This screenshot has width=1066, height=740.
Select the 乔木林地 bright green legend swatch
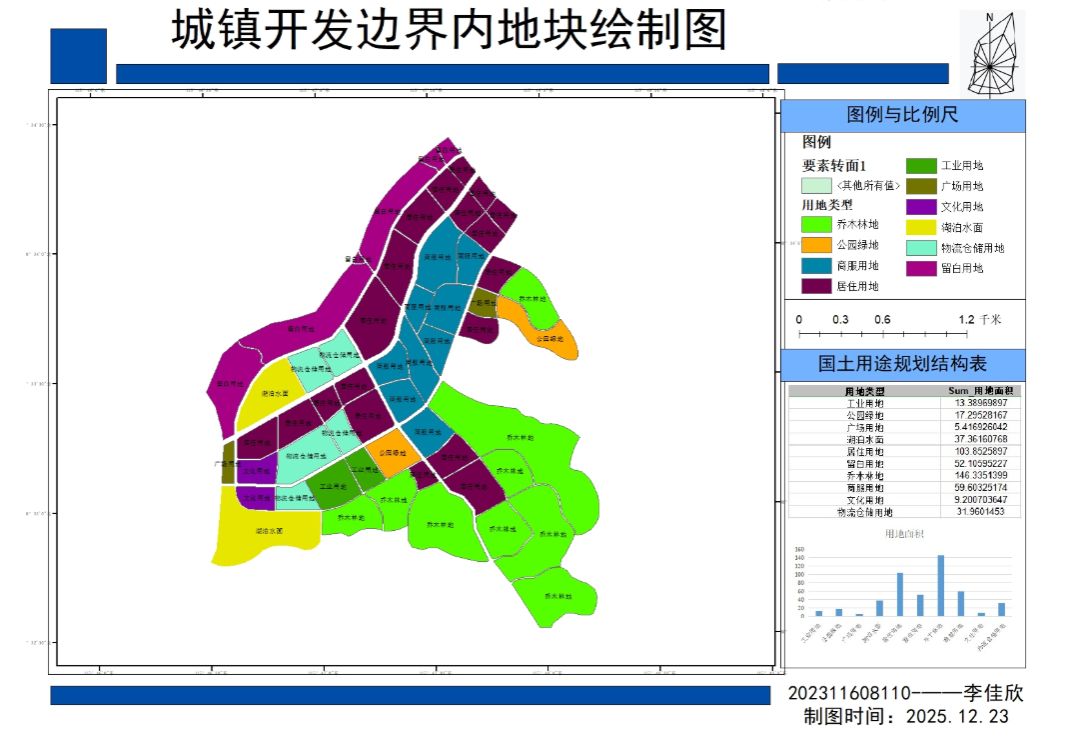[x=816, y=225]
